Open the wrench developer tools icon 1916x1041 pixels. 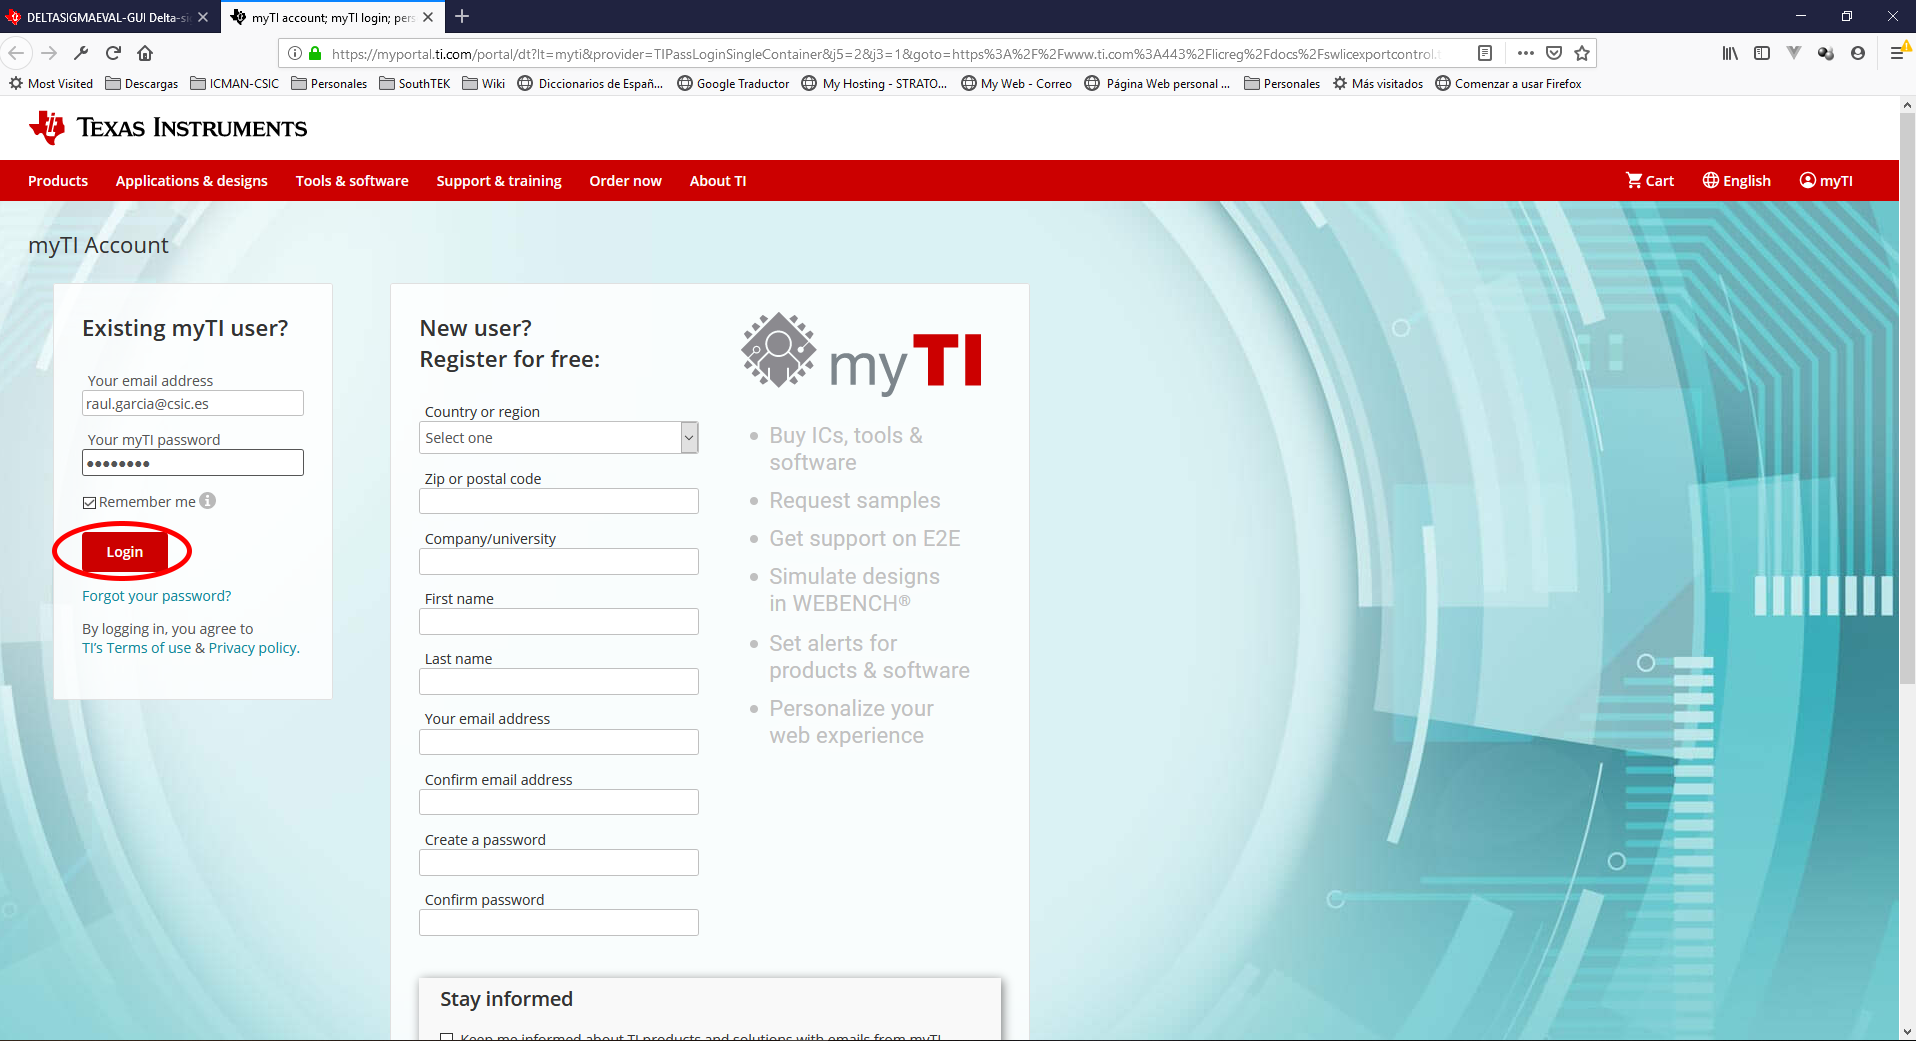click(81, 53)
